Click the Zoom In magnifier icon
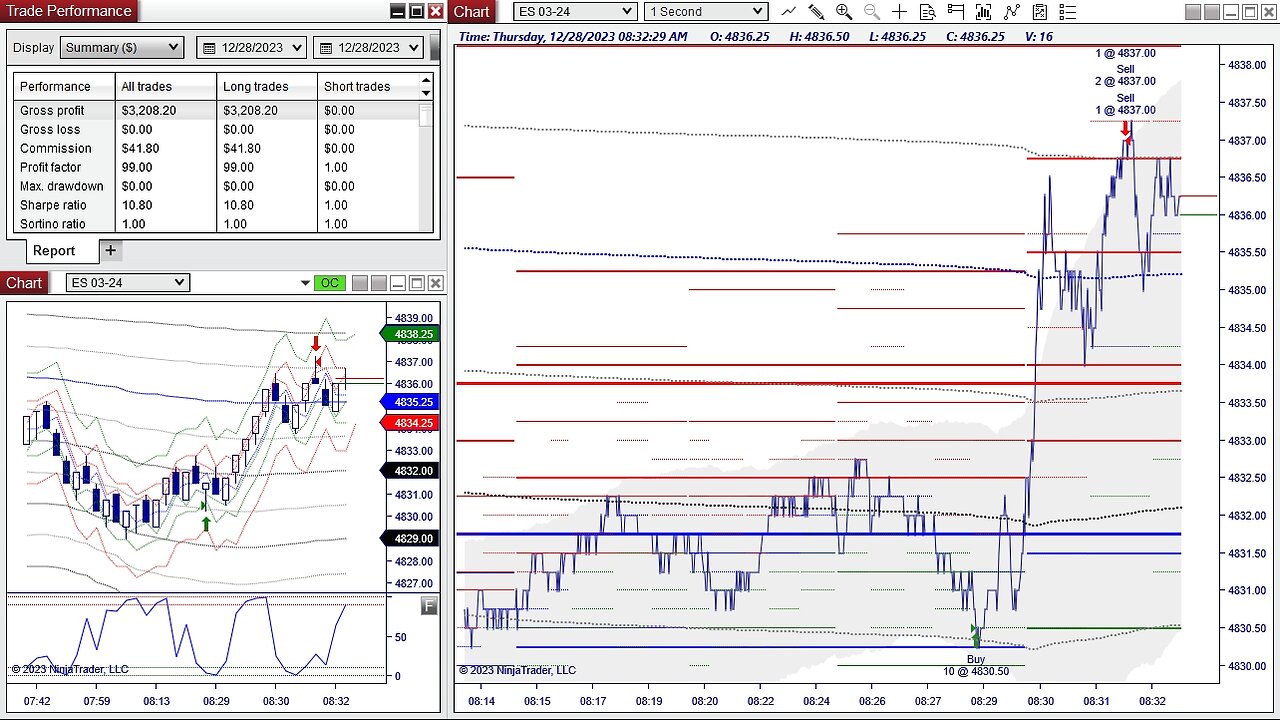Image resolution: width=1280 pixels, height=720 pixels. click(844, 12)
